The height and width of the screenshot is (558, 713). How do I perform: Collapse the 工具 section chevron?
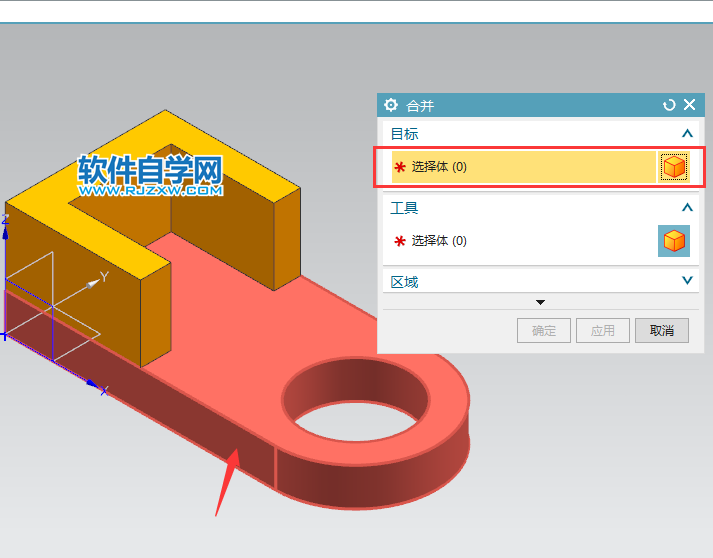click(687, 207)
